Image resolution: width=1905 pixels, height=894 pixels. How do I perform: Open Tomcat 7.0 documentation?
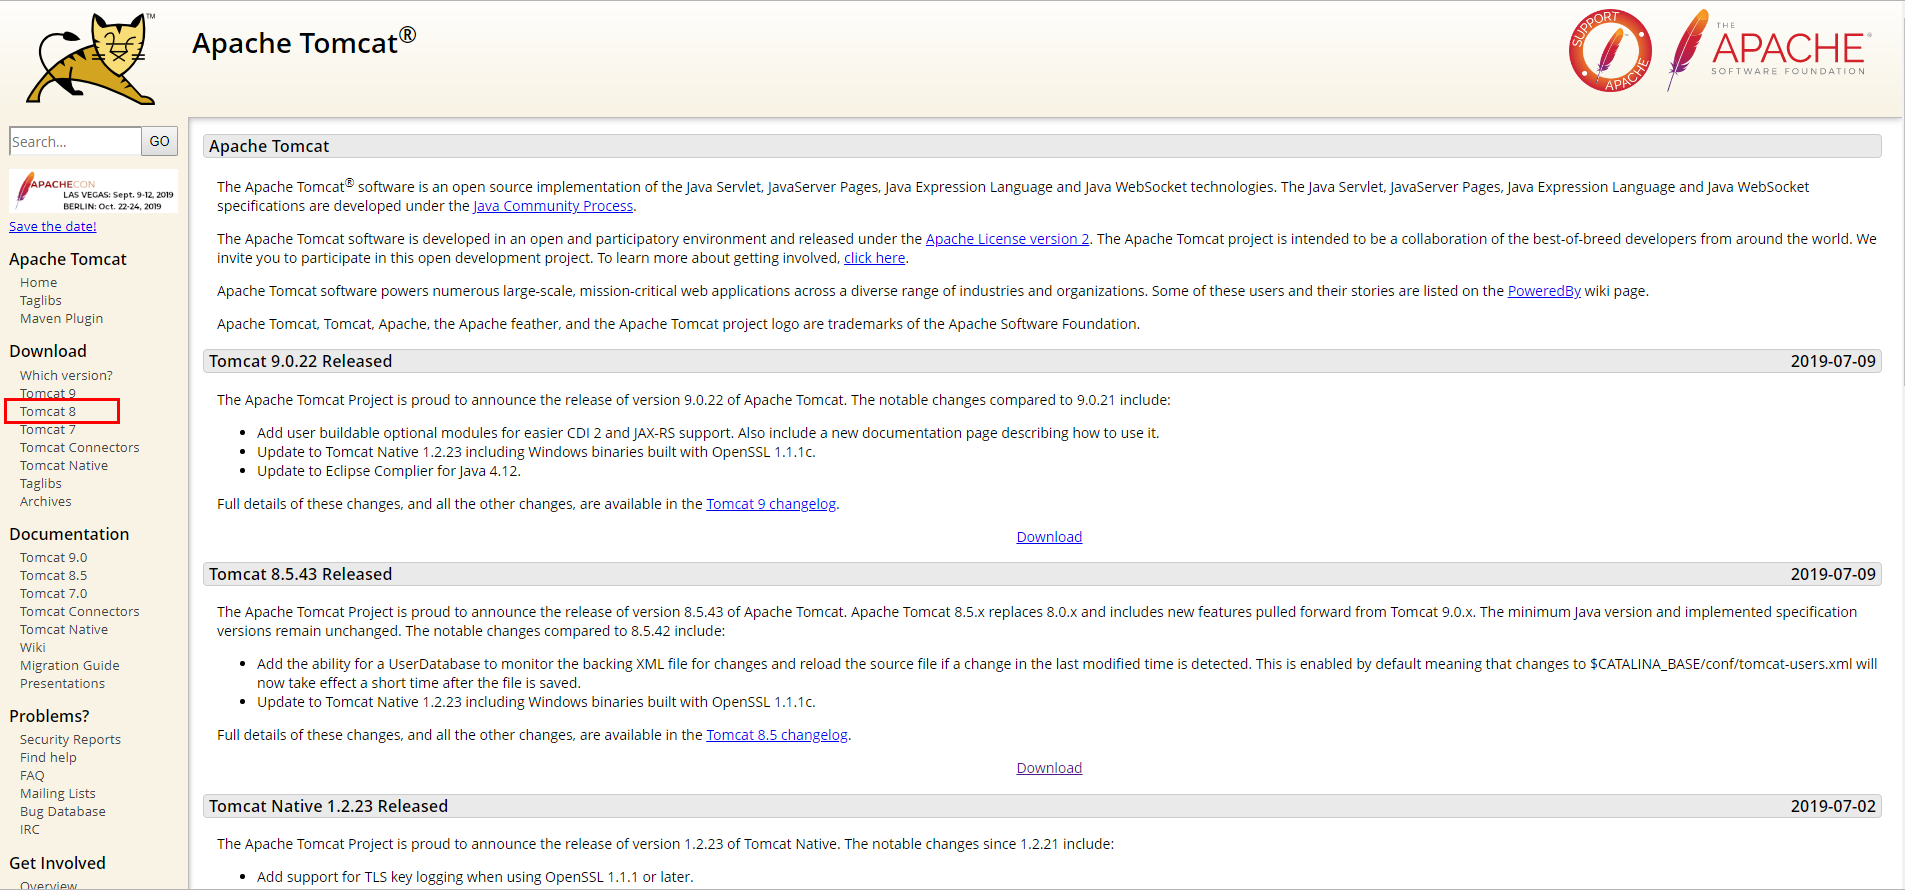click(54, 594)
